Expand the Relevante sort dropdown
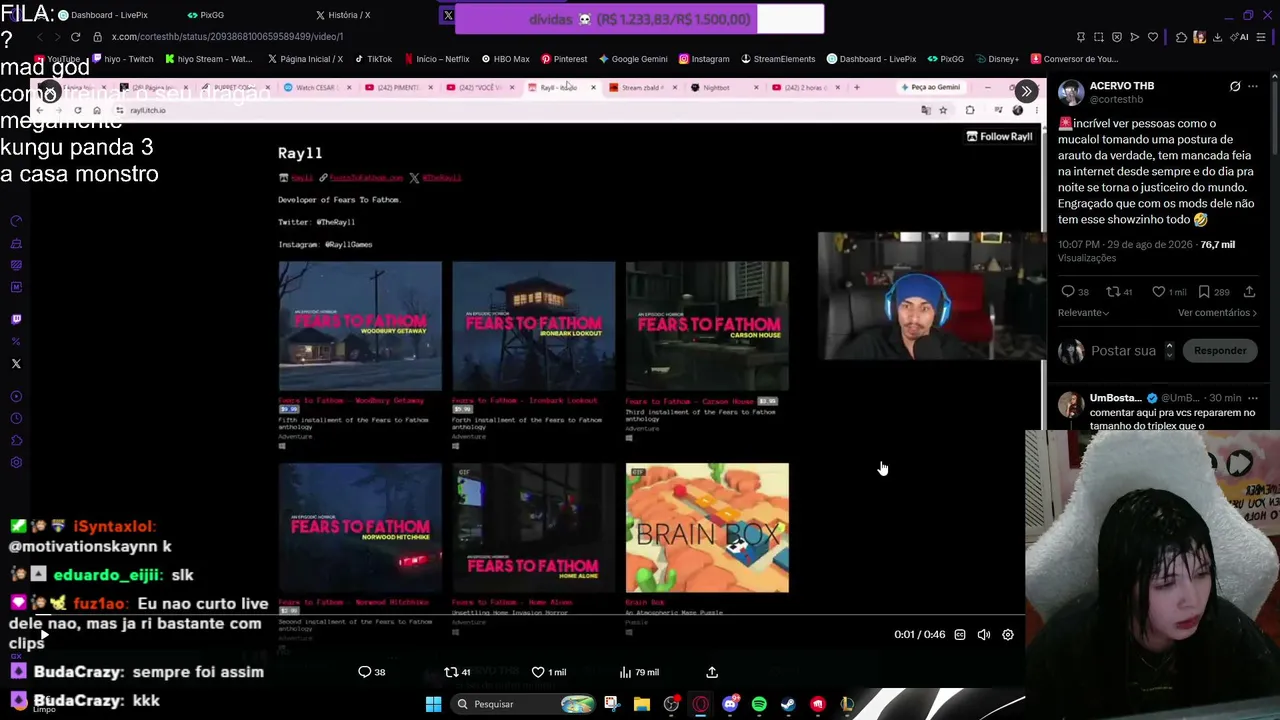 (1084, 313)
